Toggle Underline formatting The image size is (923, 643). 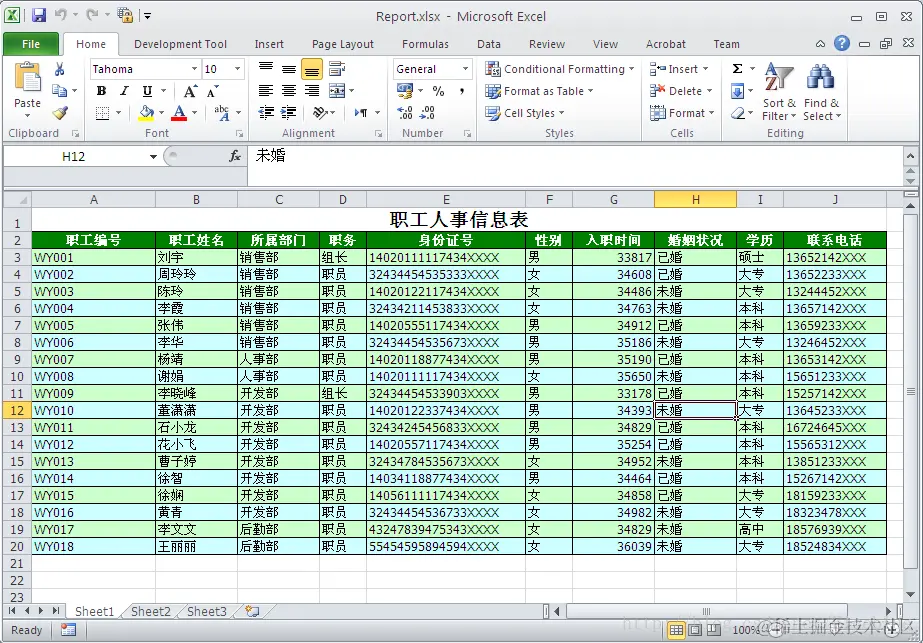[147, 91]
